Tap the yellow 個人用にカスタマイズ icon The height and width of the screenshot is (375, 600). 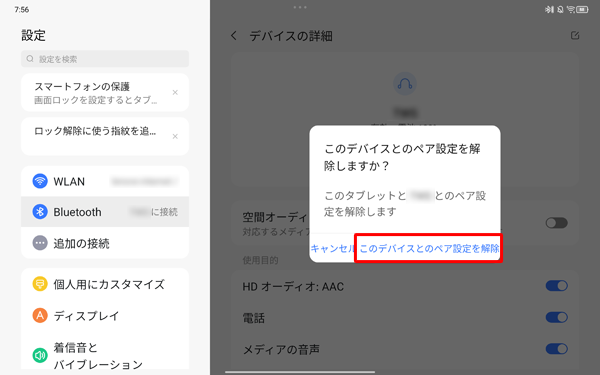tap(40, 284)
